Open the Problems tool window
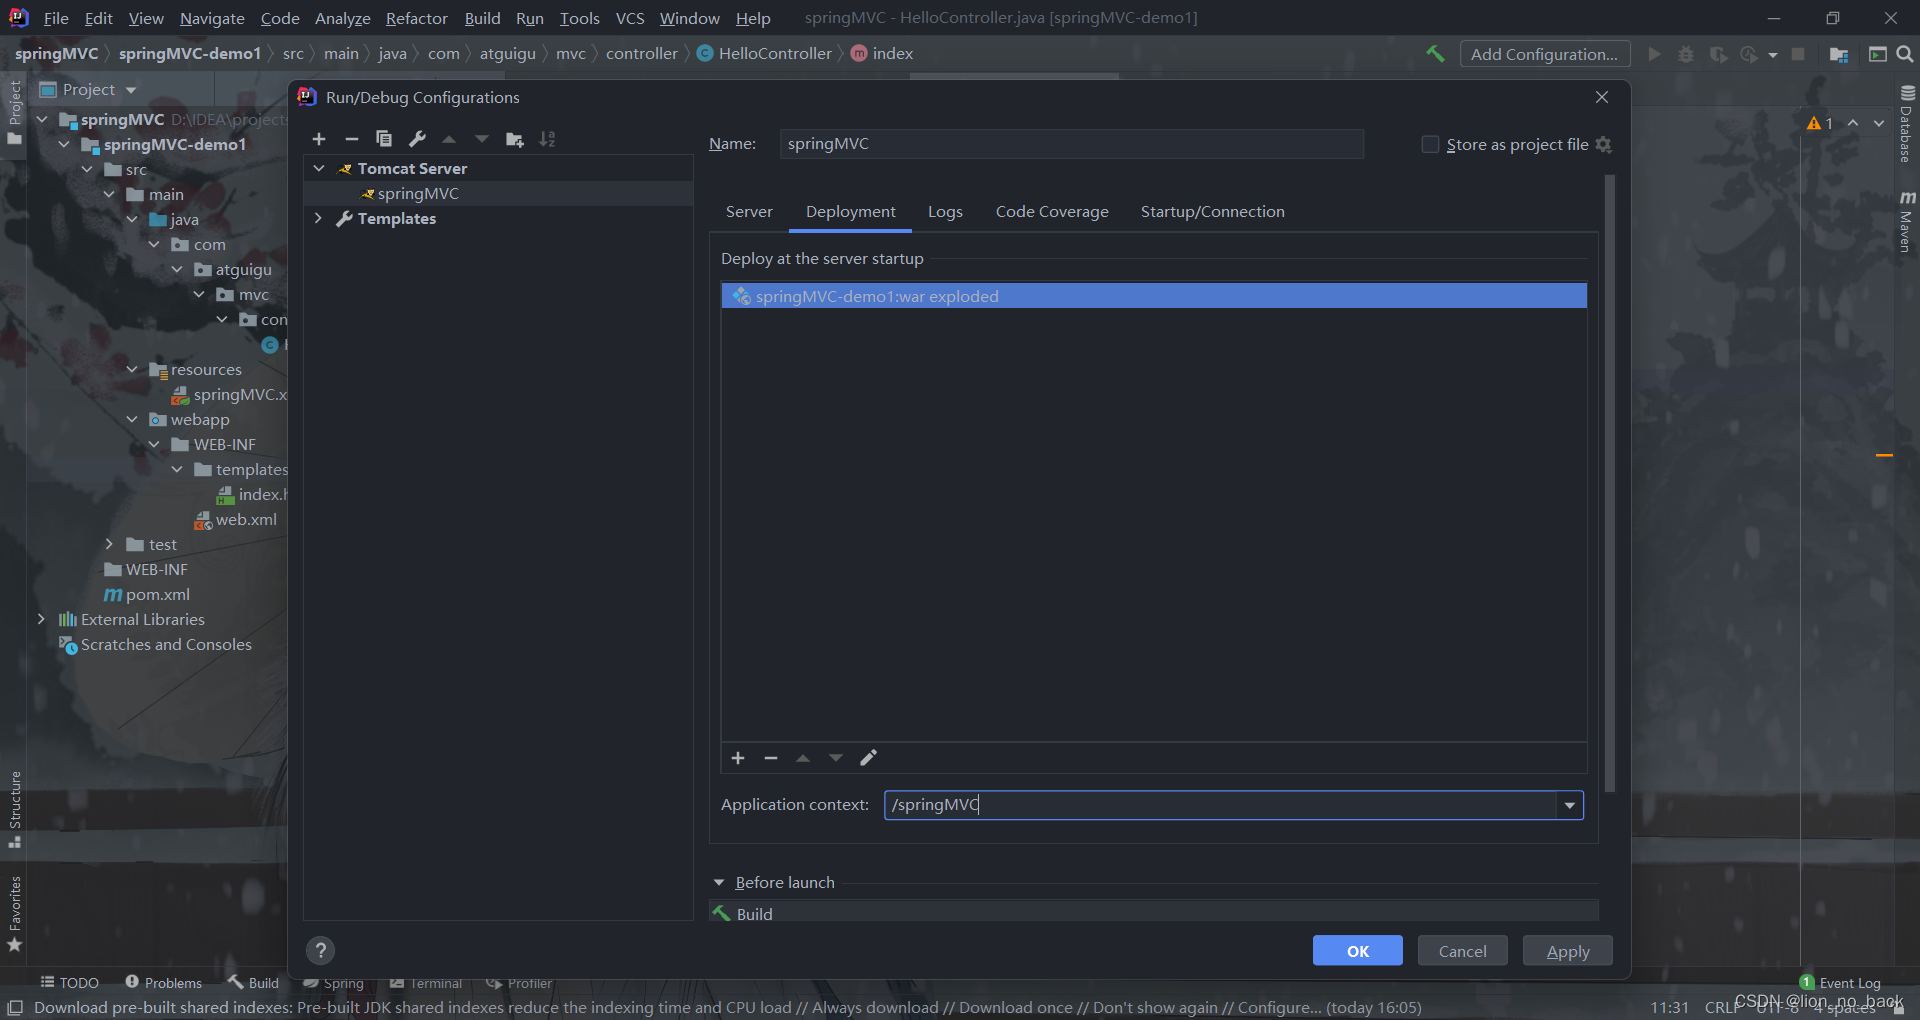The height and width of the screenshot is (1020, 1920). click(x=163, y=983)
